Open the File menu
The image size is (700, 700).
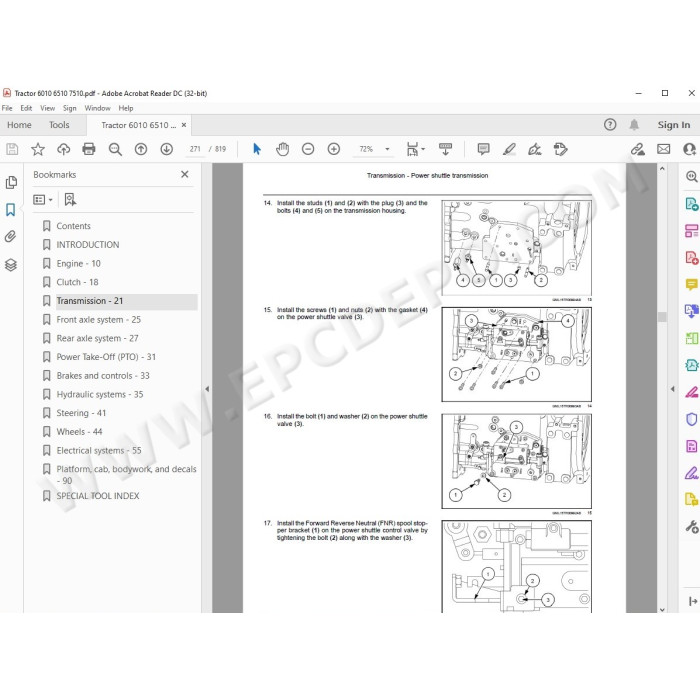click(7, 108)
